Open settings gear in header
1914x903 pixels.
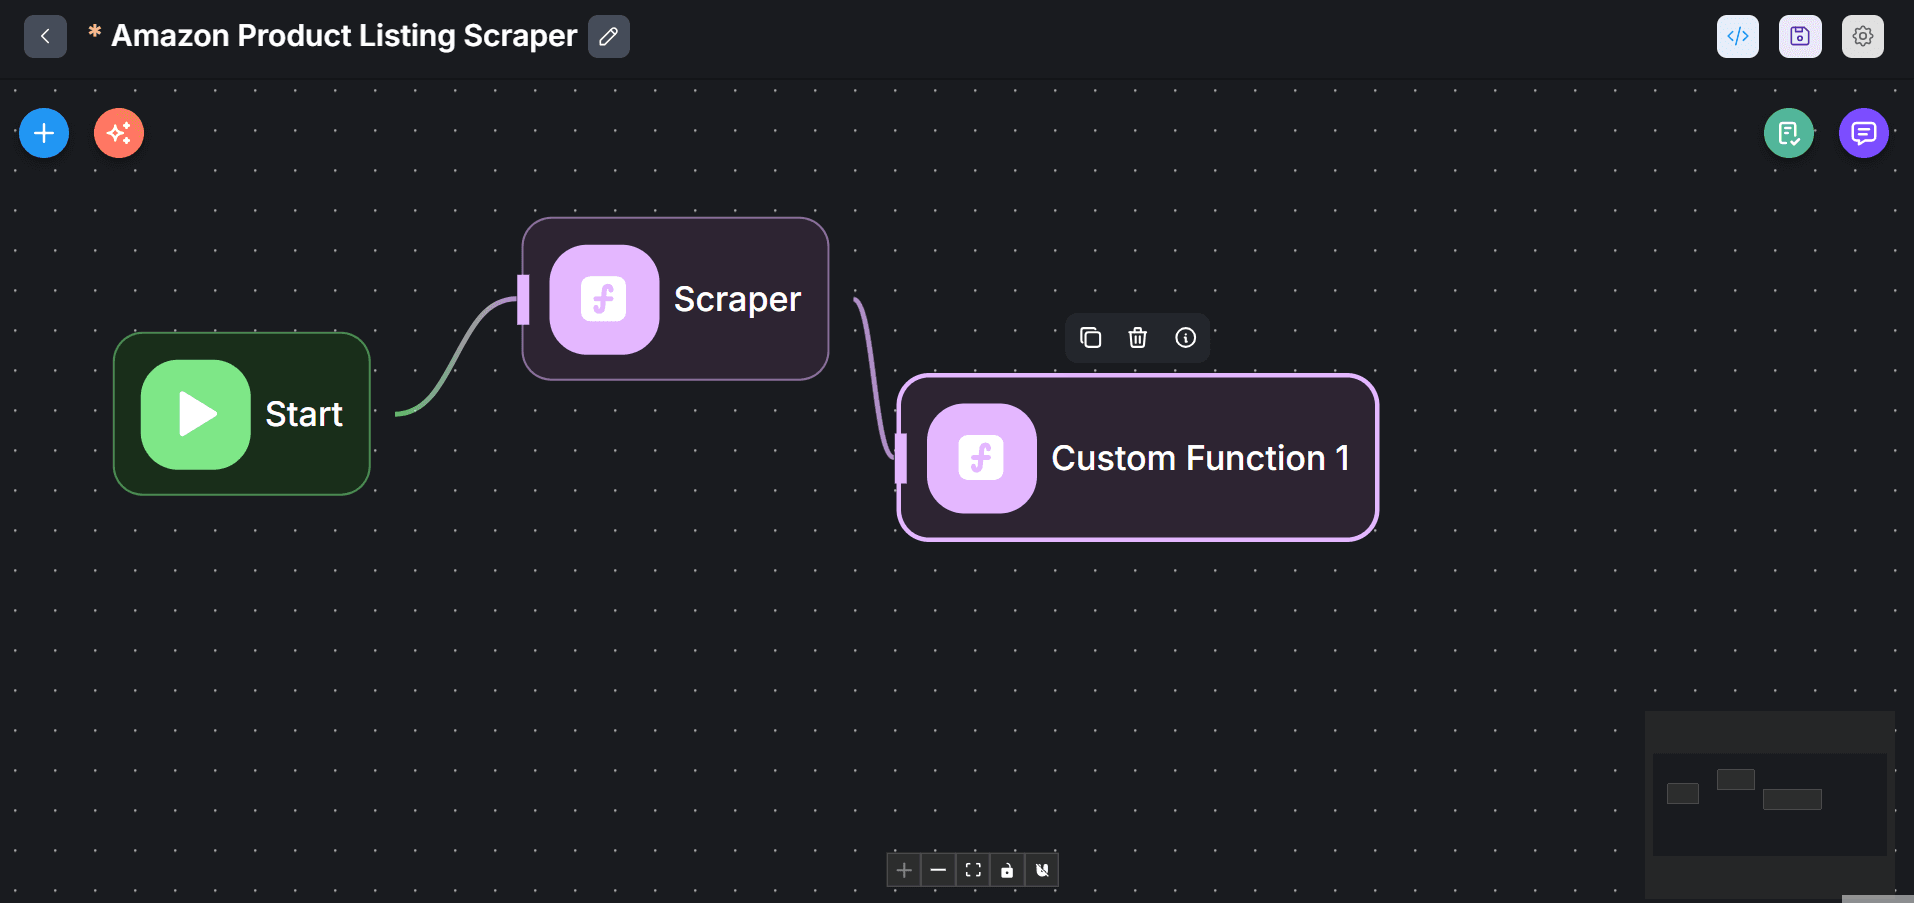[x=1862, y=36]
